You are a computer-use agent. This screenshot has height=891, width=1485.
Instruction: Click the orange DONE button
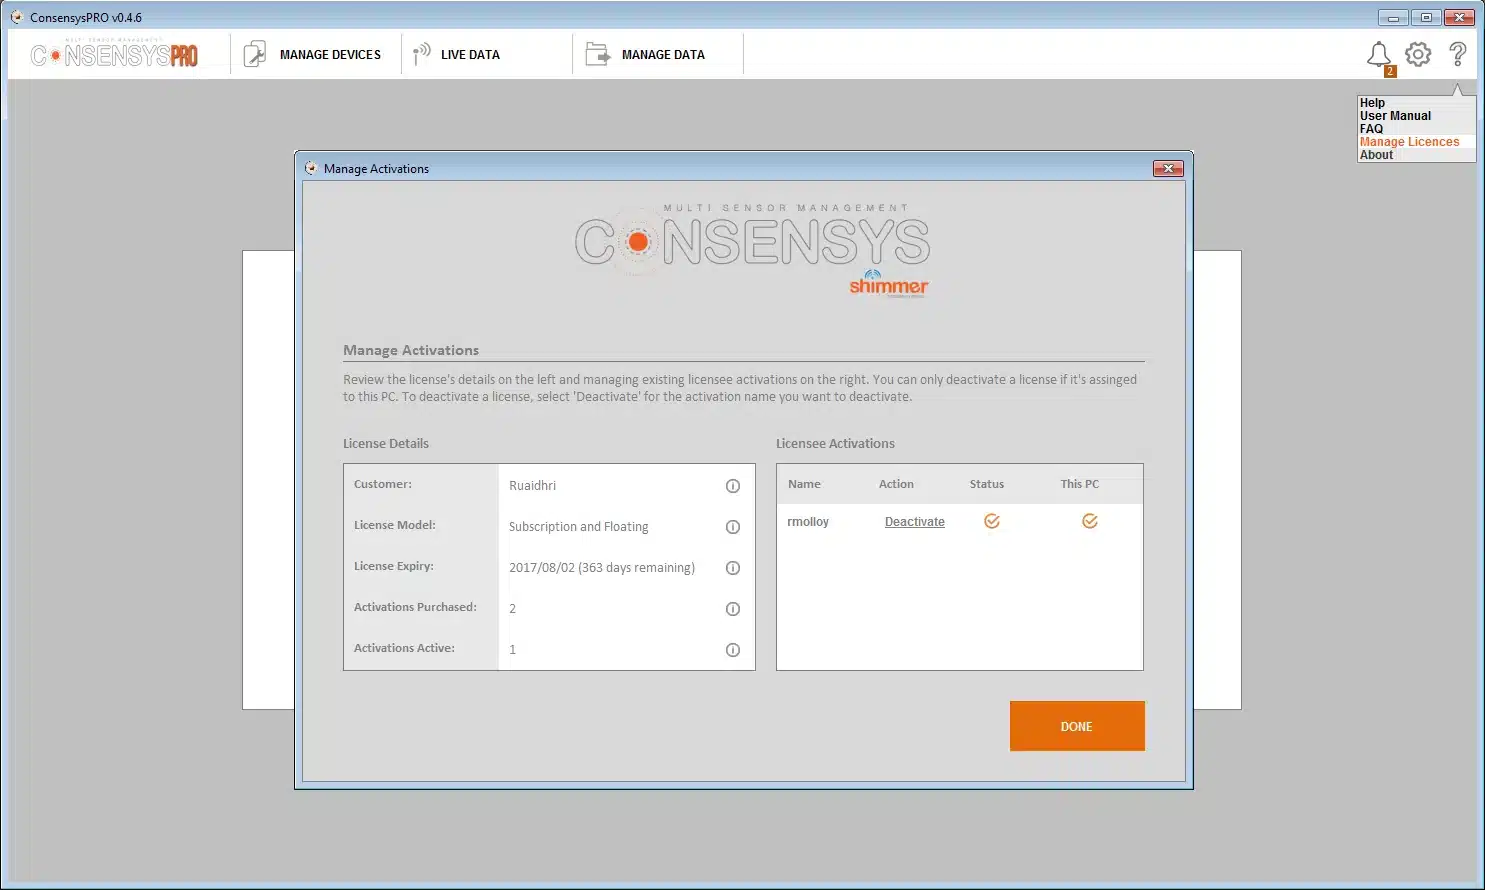point(1077,726)
